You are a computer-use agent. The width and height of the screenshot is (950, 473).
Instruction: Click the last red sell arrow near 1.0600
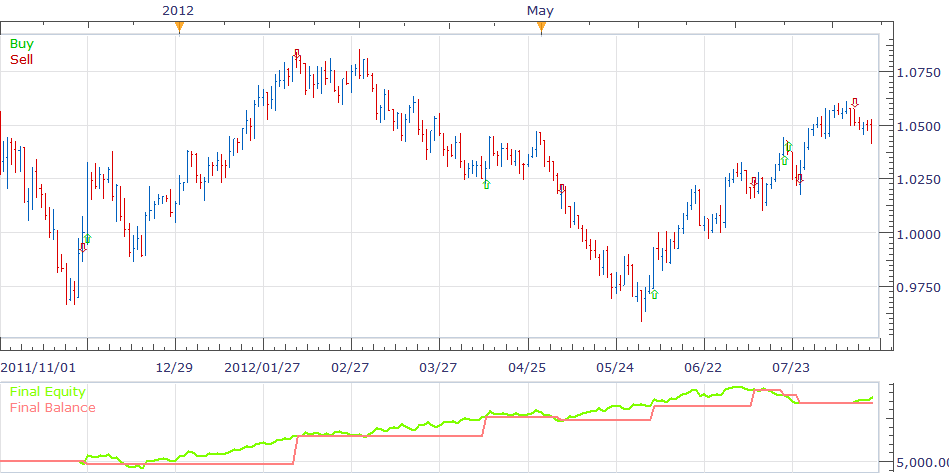[x=854, y=102]
